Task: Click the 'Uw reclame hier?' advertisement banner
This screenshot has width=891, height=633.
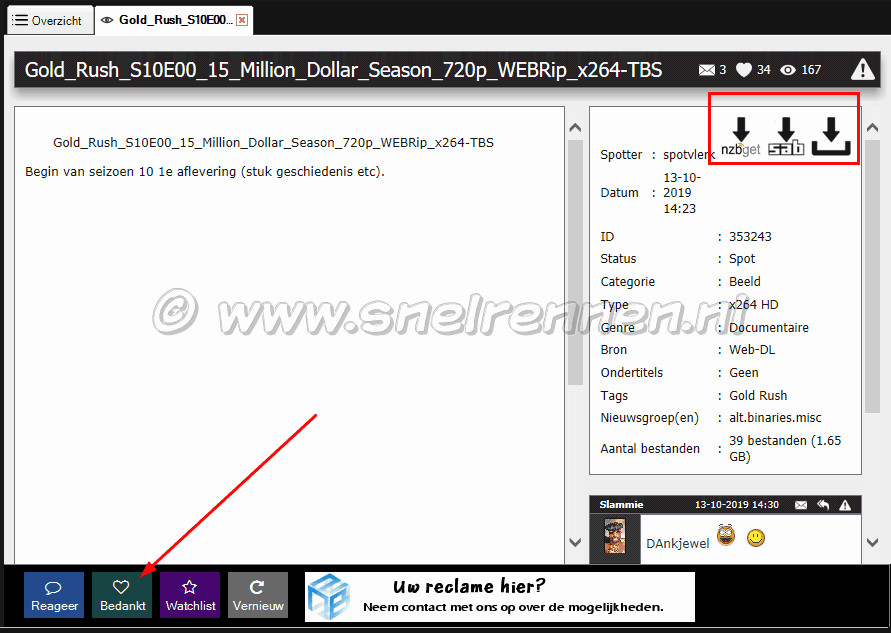Action: 500,597
